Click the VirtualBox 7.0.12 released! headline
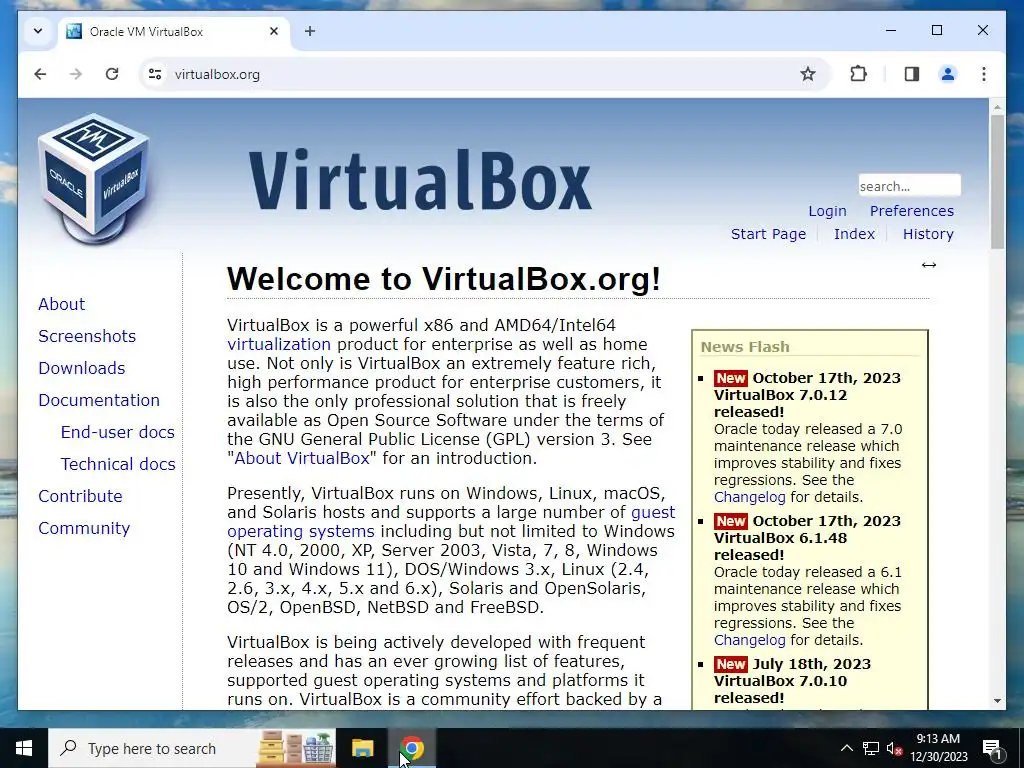 pos(780,404)
